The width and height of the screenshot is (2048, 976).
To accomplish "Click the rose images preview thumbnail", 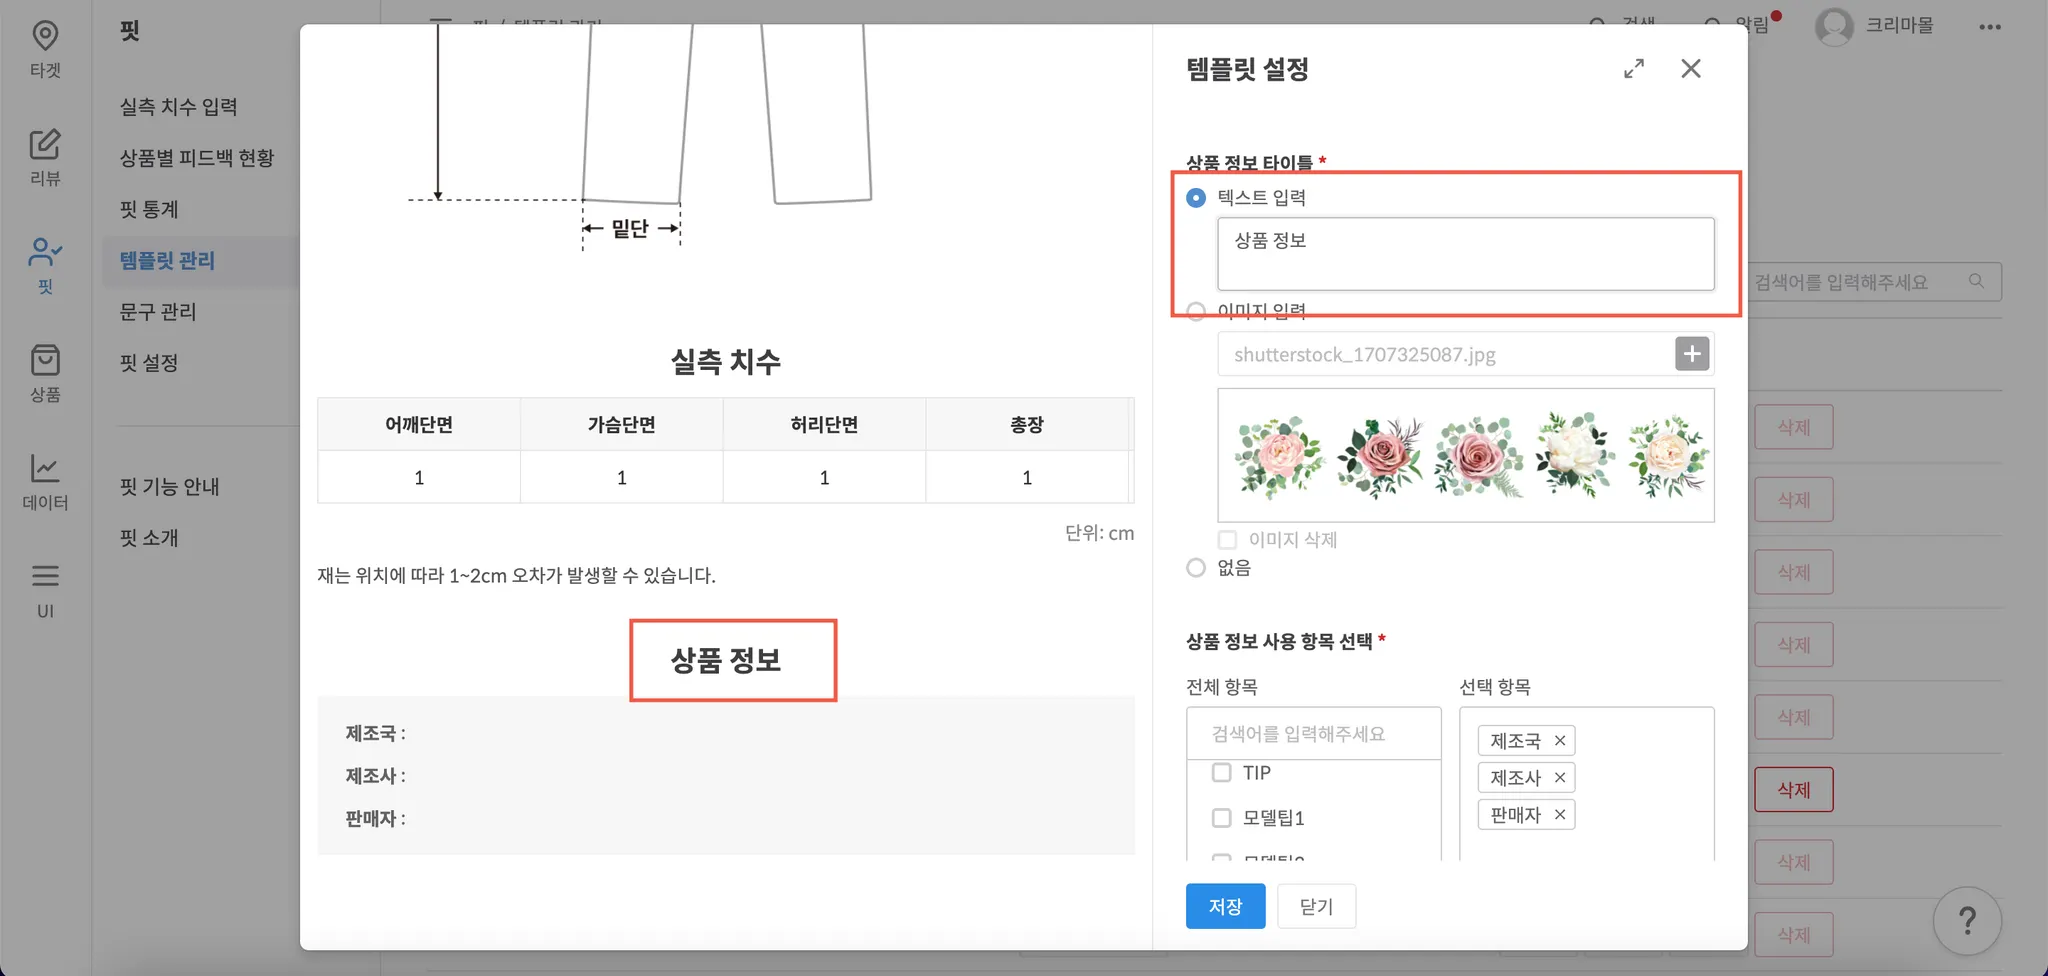I will (x=1465, y=455).
